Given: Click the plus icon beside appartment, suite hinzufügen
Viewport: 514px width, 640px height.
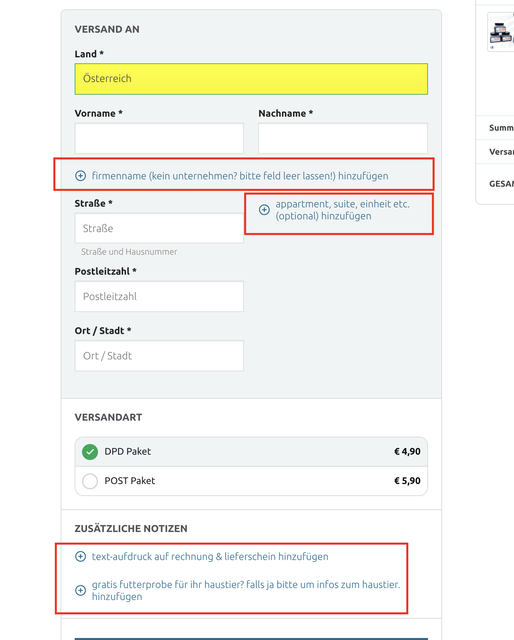Looking at the screenshot, I should (264, 210).
